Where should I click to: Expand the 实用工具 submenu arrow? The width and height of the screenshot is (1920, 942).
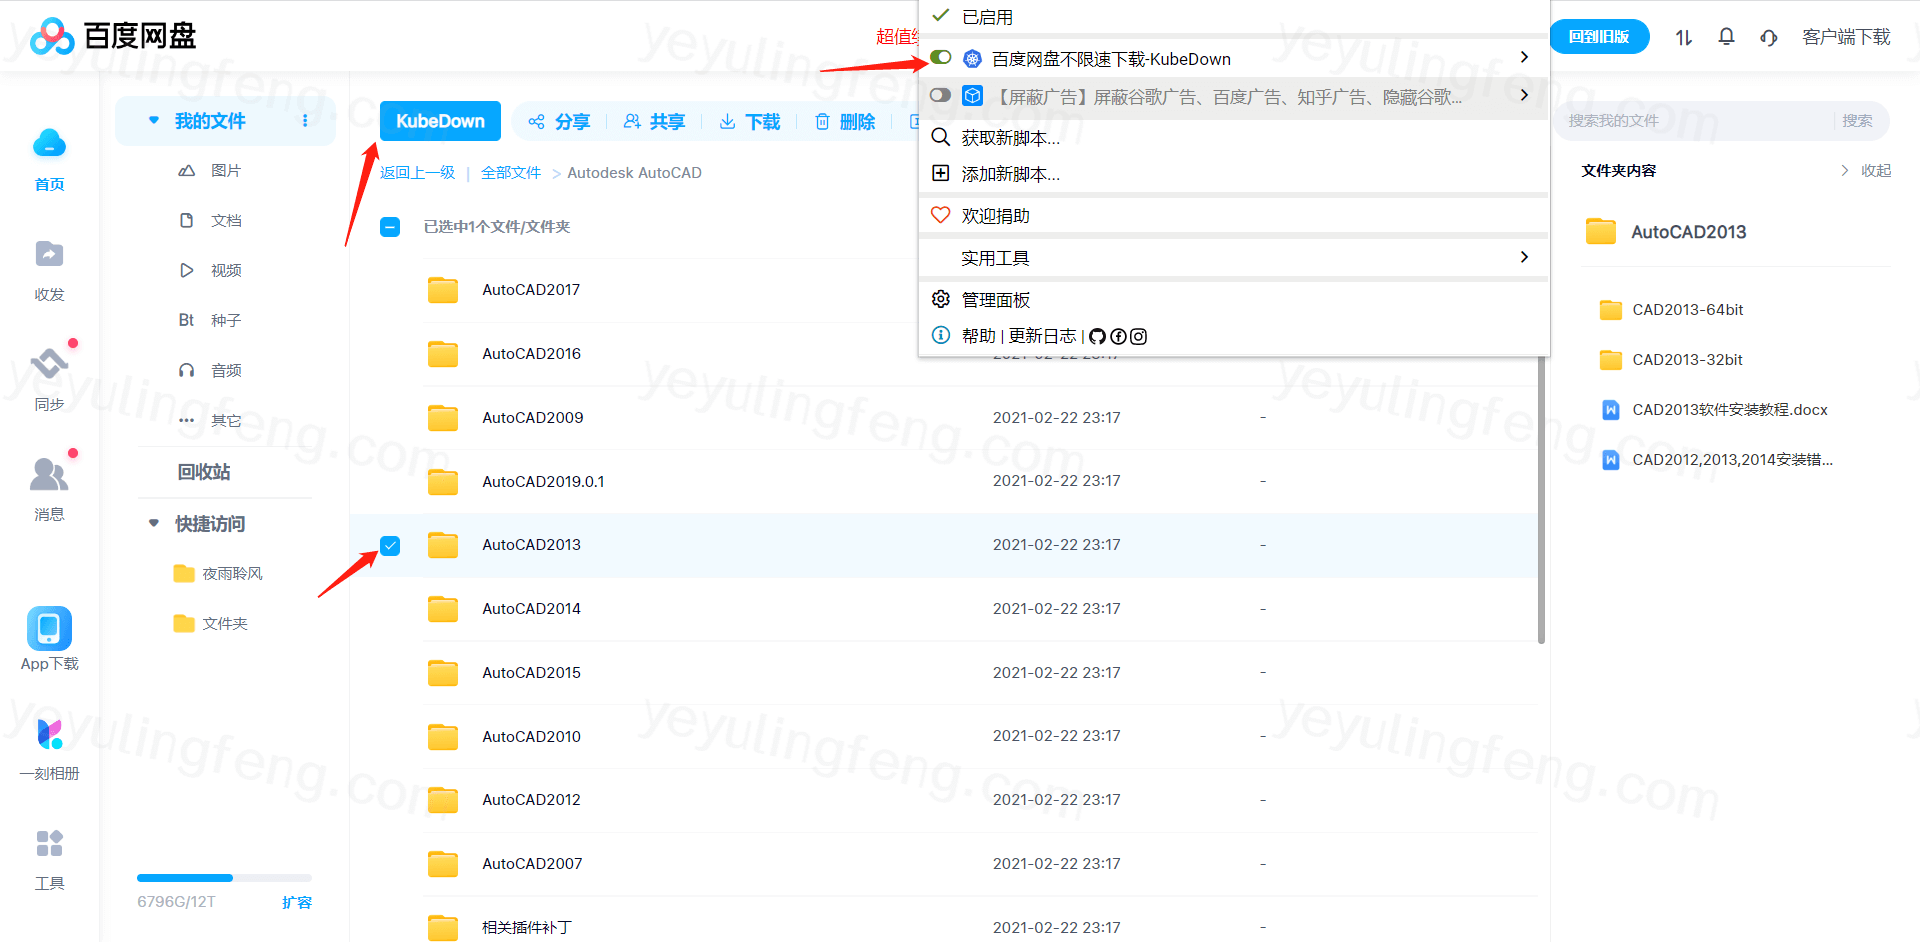tap(1524, 257)
